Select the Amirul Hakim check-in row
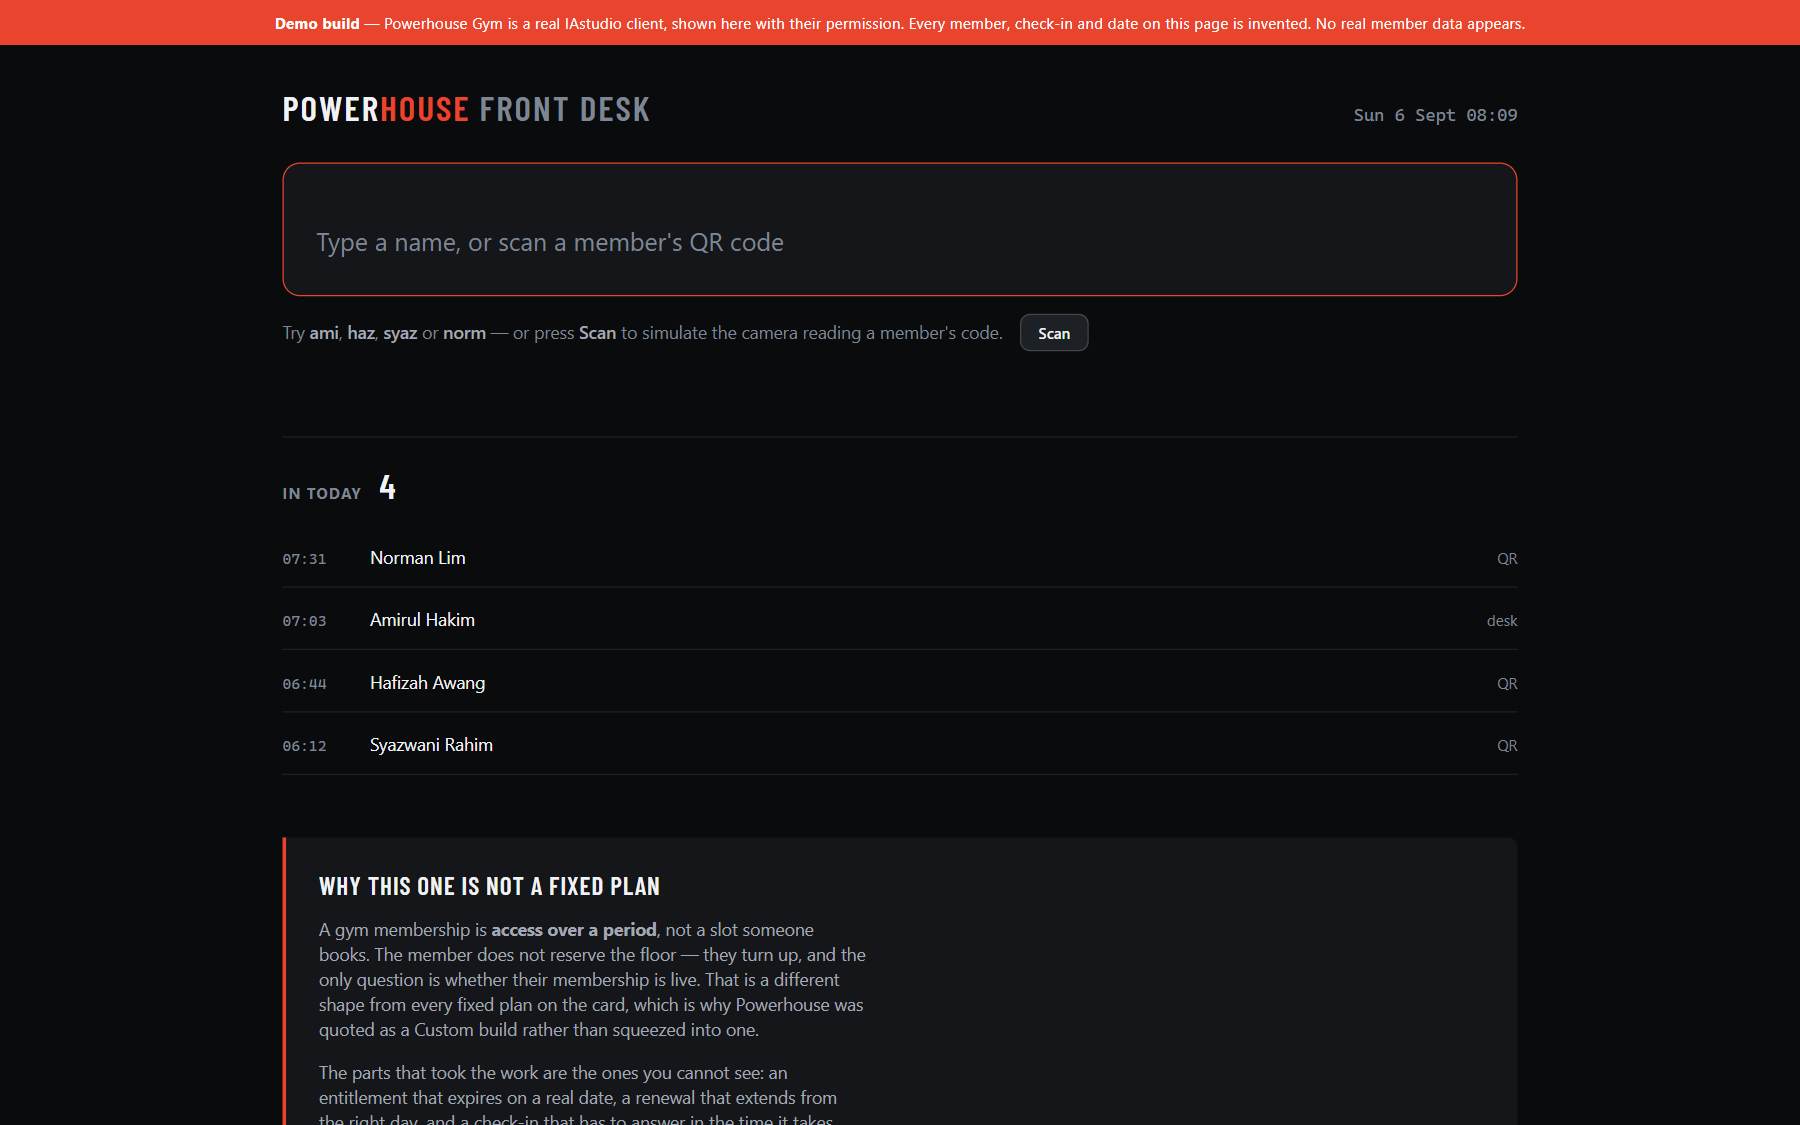Screen dimensions: 1800x1125 coord(899,620)
